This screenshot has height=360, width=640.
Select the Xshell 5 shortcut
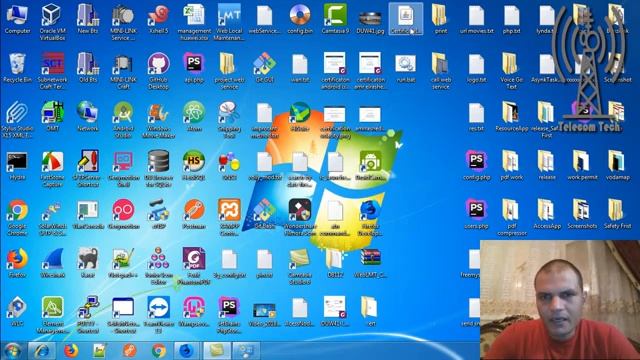158,20
